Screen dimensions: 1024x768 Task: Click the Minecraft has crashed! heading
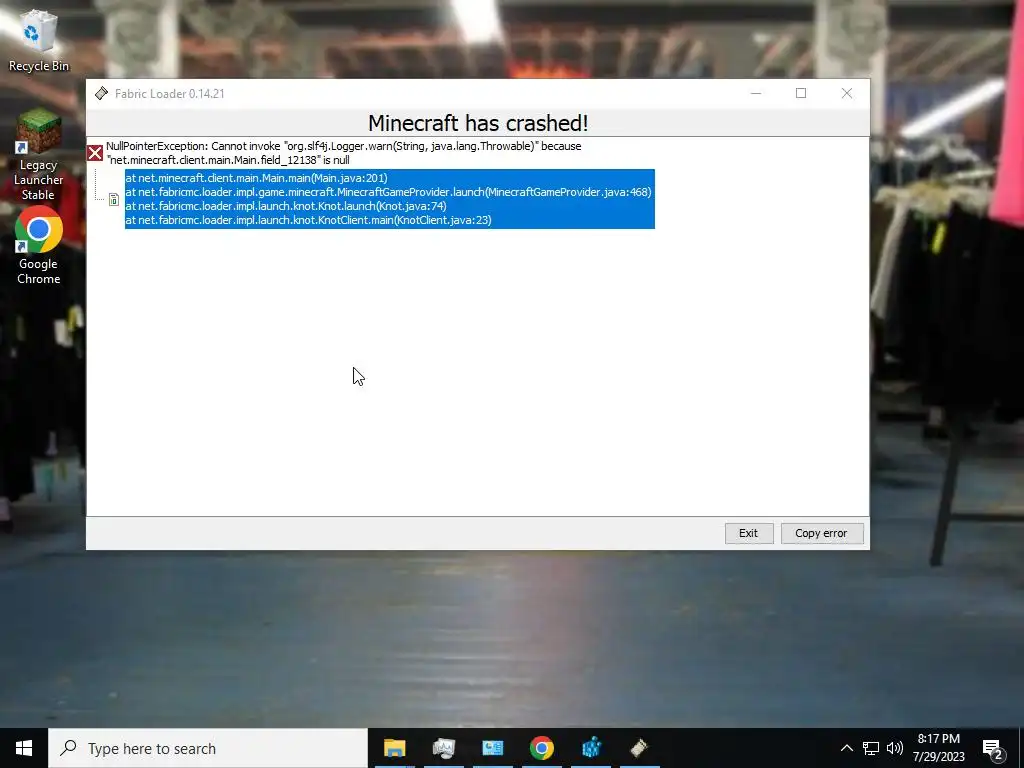[478, 123]
